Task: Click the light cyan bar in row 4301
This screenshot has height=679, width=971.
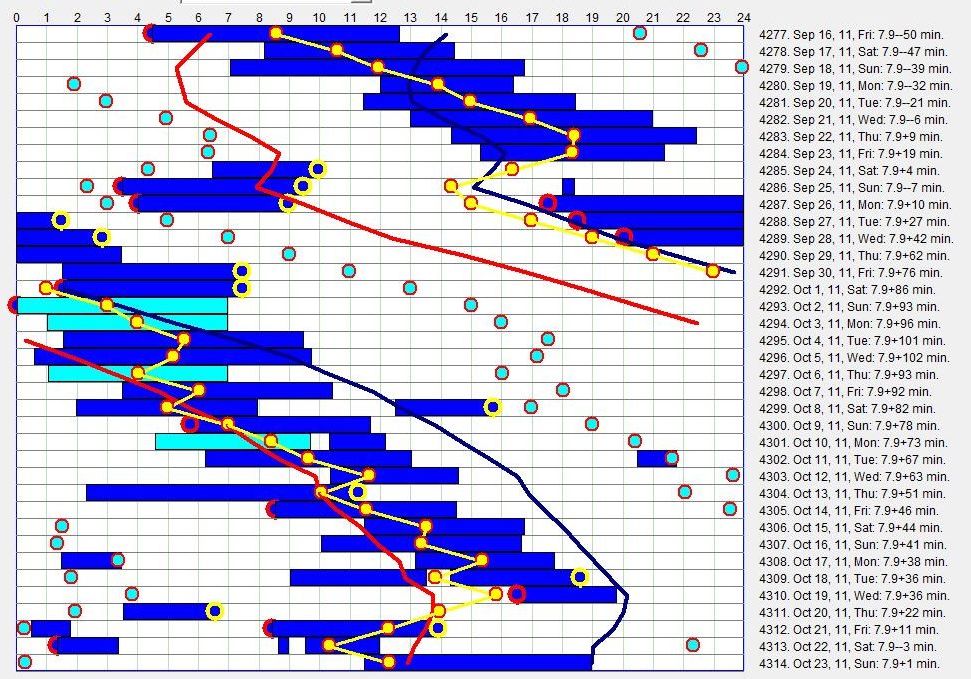Action: point(232,441)
